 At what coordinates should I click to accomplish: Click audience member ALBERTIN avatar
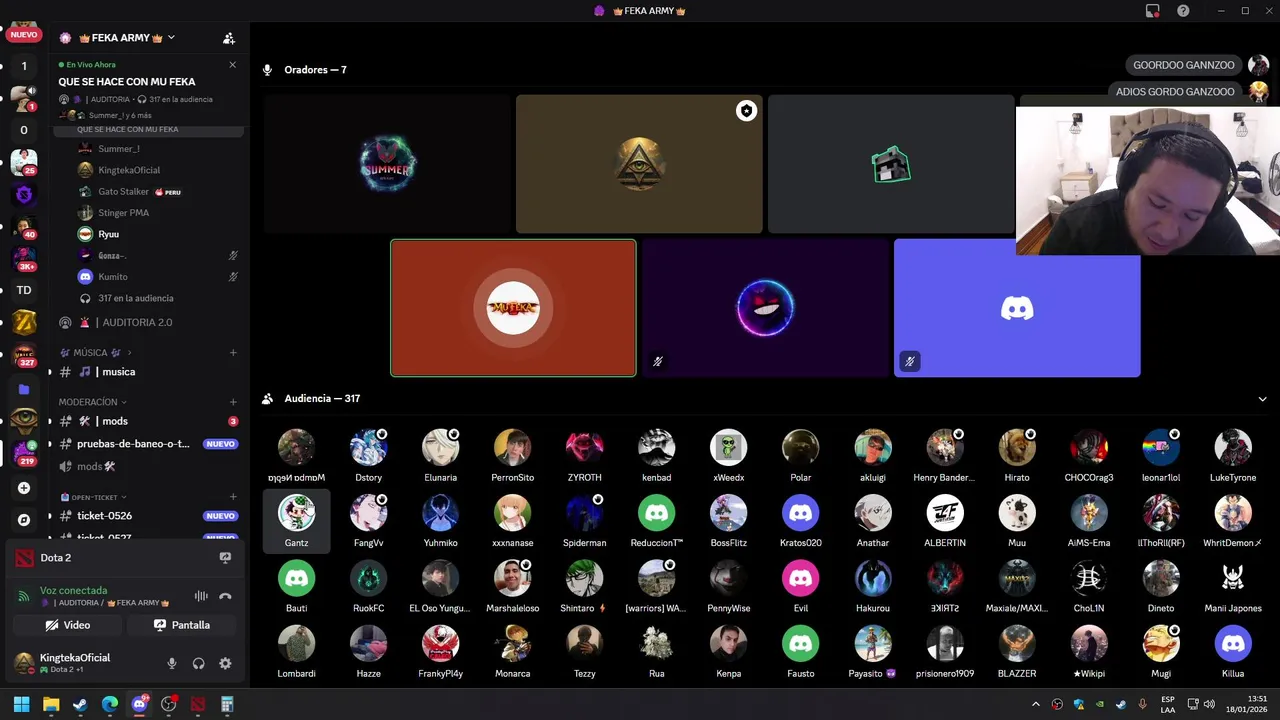click(x=945, y=513)
